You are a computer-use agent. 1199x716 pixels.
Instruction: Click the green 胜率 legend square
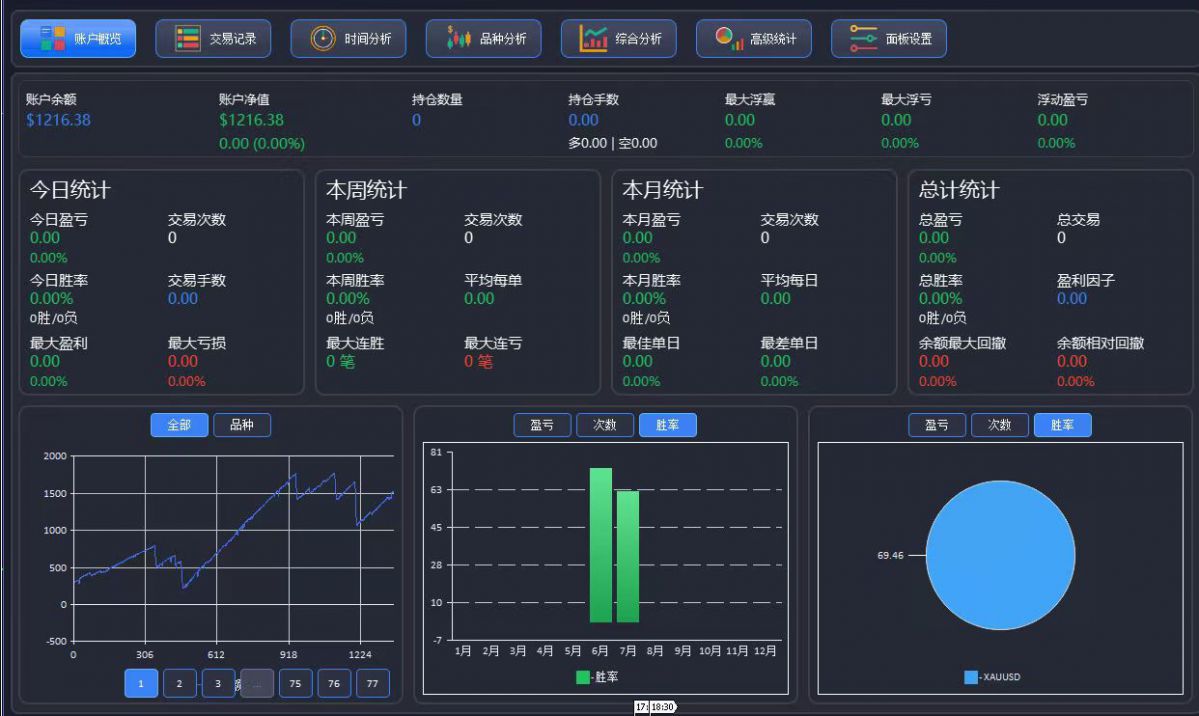583,677
